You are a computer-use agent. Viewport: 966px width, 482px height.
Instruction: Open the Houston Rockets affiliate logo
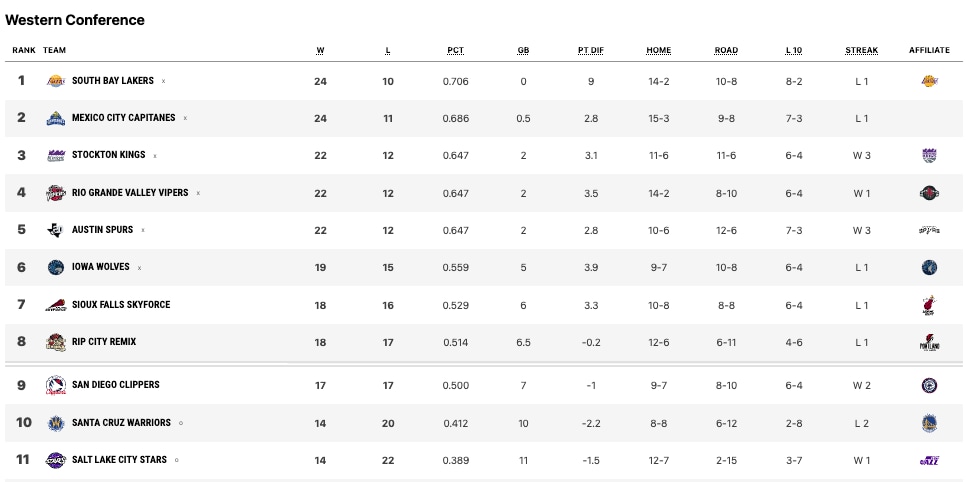[x=929, y=193]
